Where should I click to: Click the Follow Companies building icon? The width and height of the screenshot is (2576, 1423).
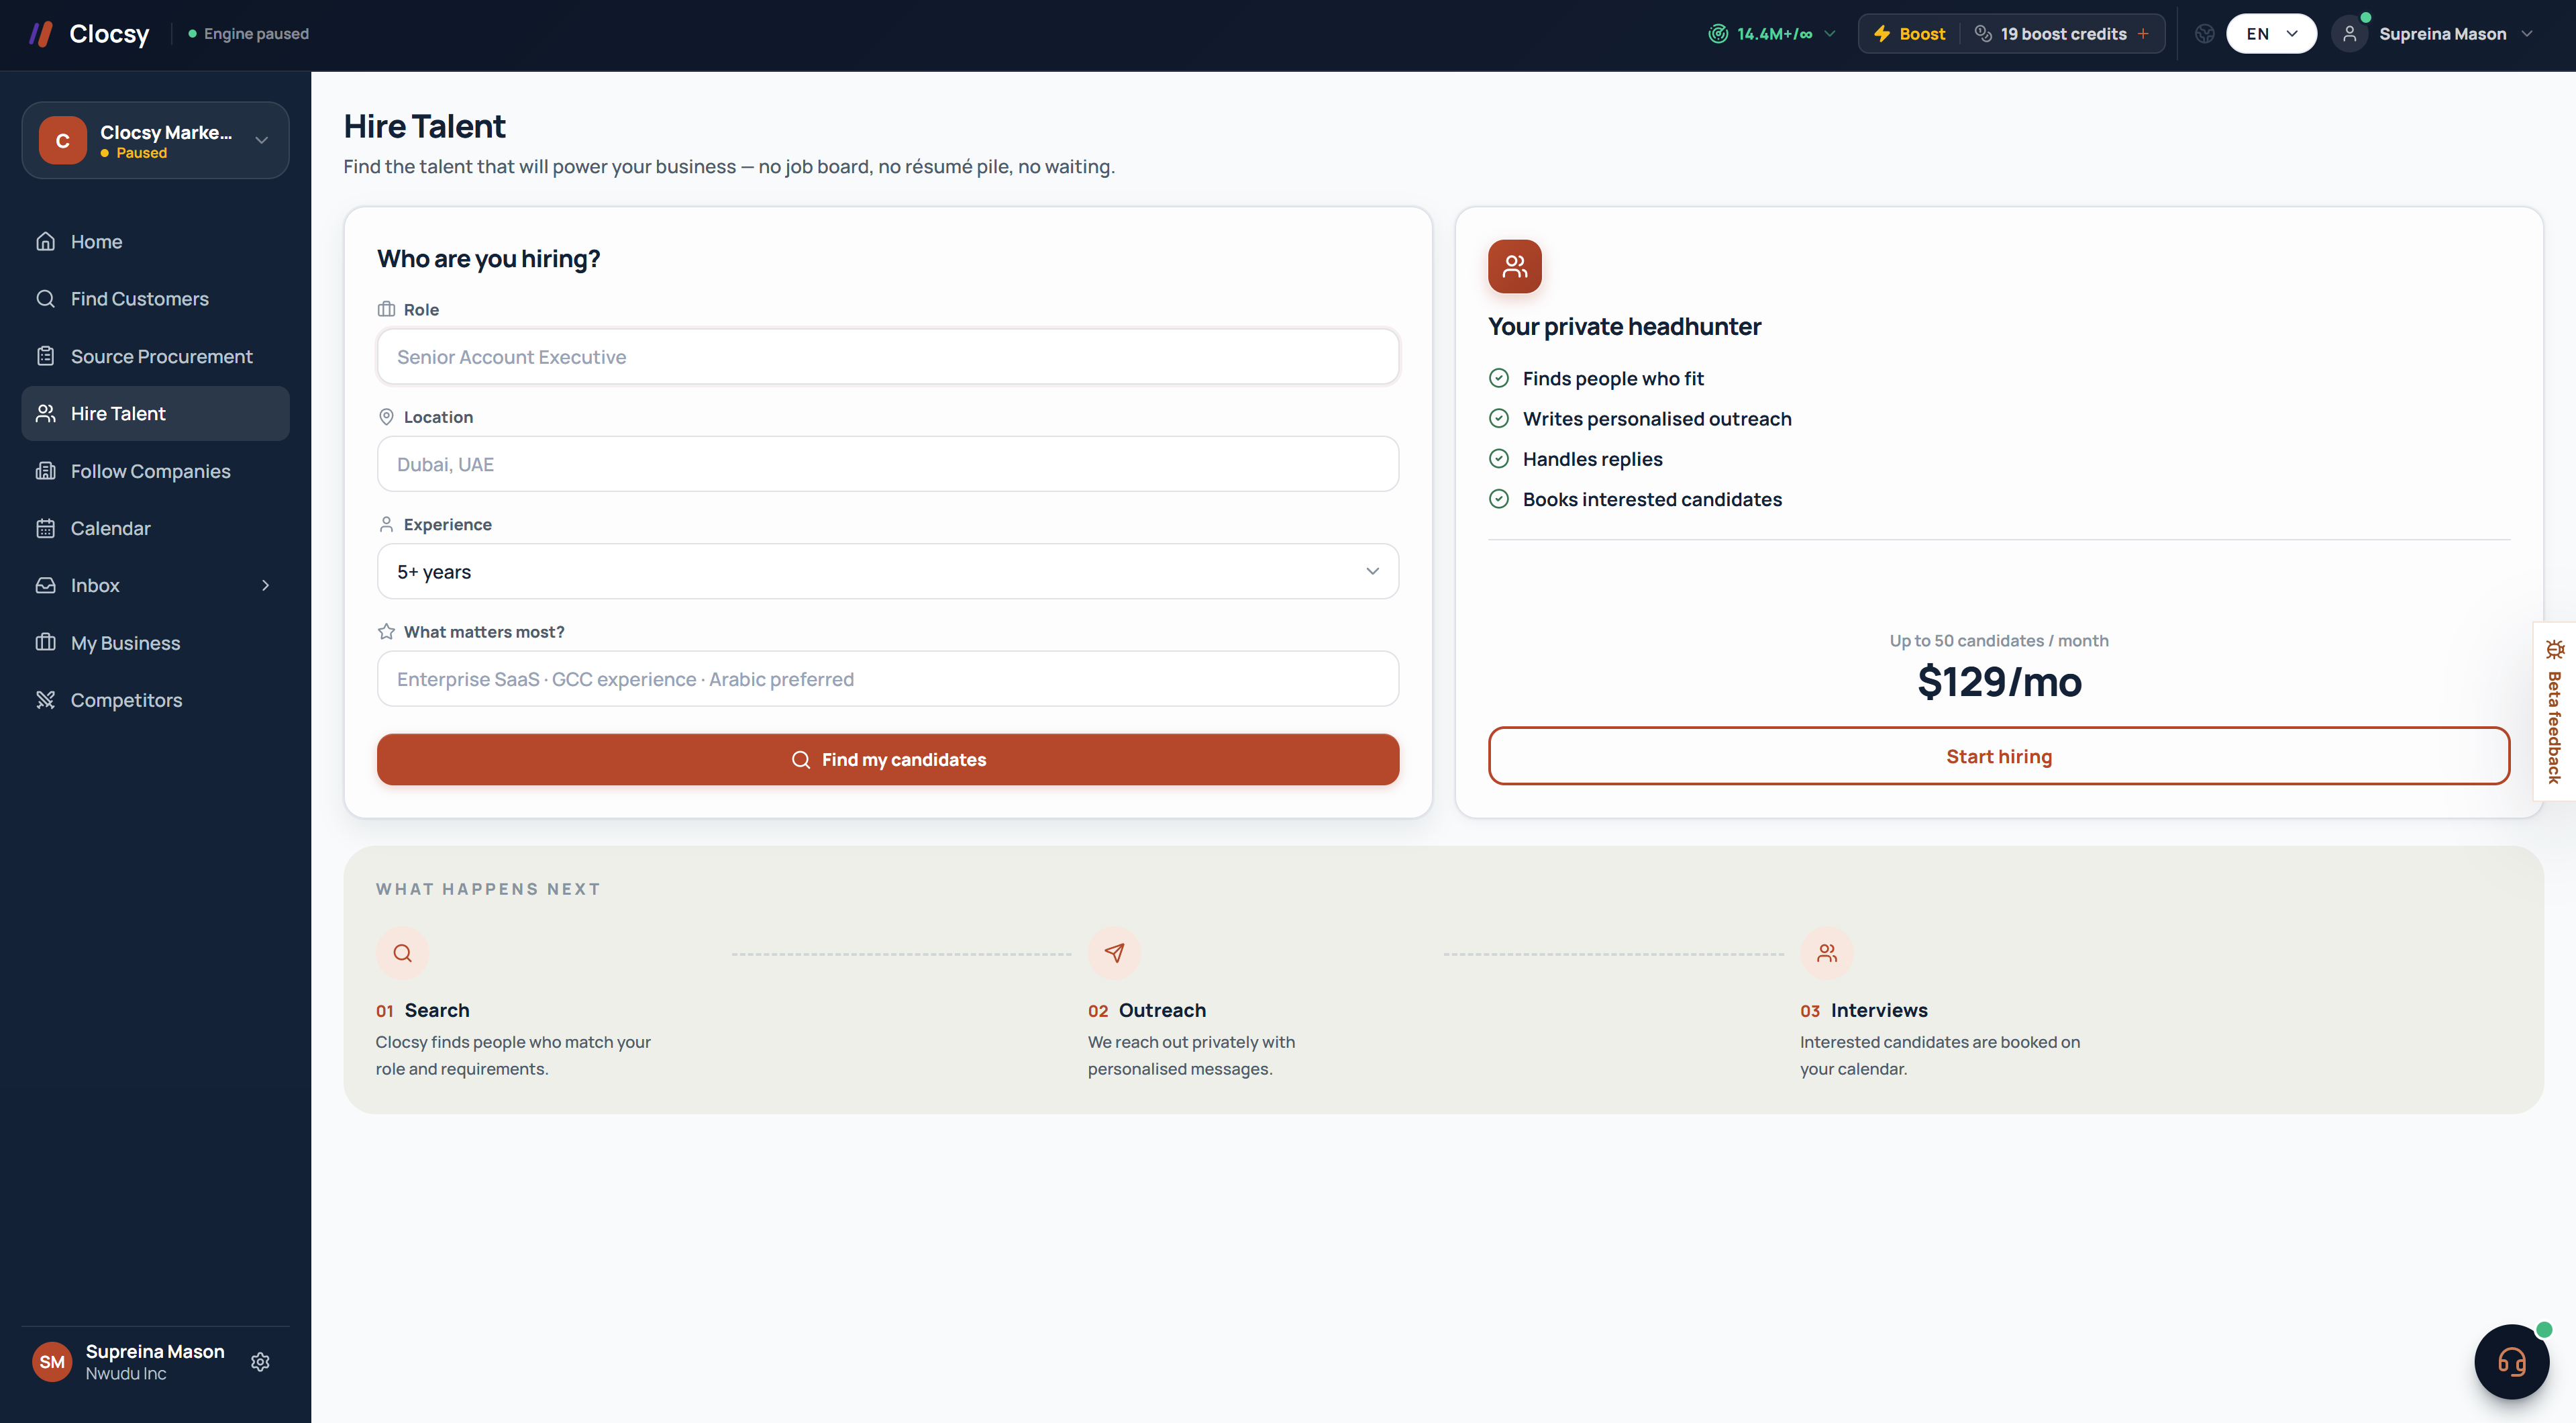pos(45,471)
